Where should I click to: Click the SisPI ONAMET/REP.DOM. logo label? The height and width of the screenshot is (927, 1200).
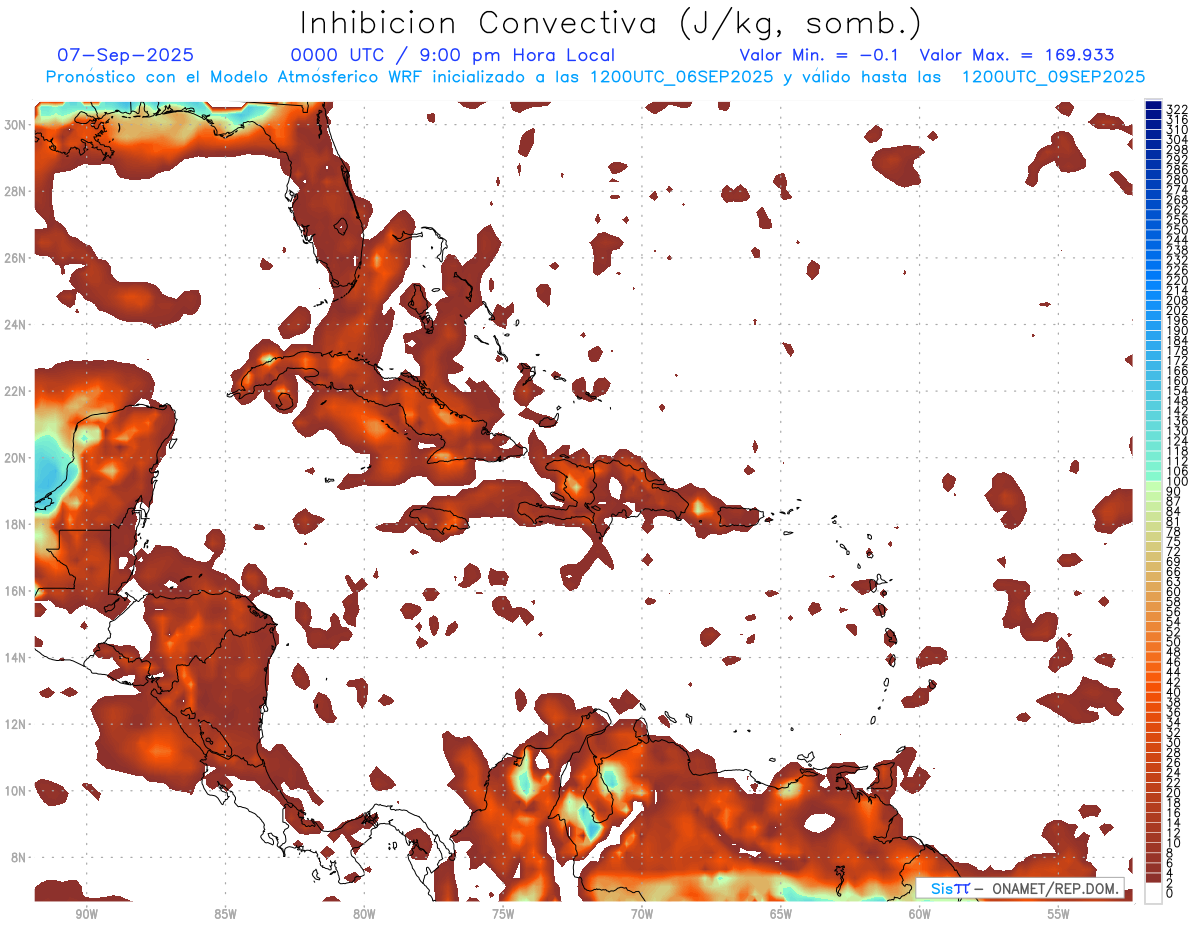(1019, 888)
